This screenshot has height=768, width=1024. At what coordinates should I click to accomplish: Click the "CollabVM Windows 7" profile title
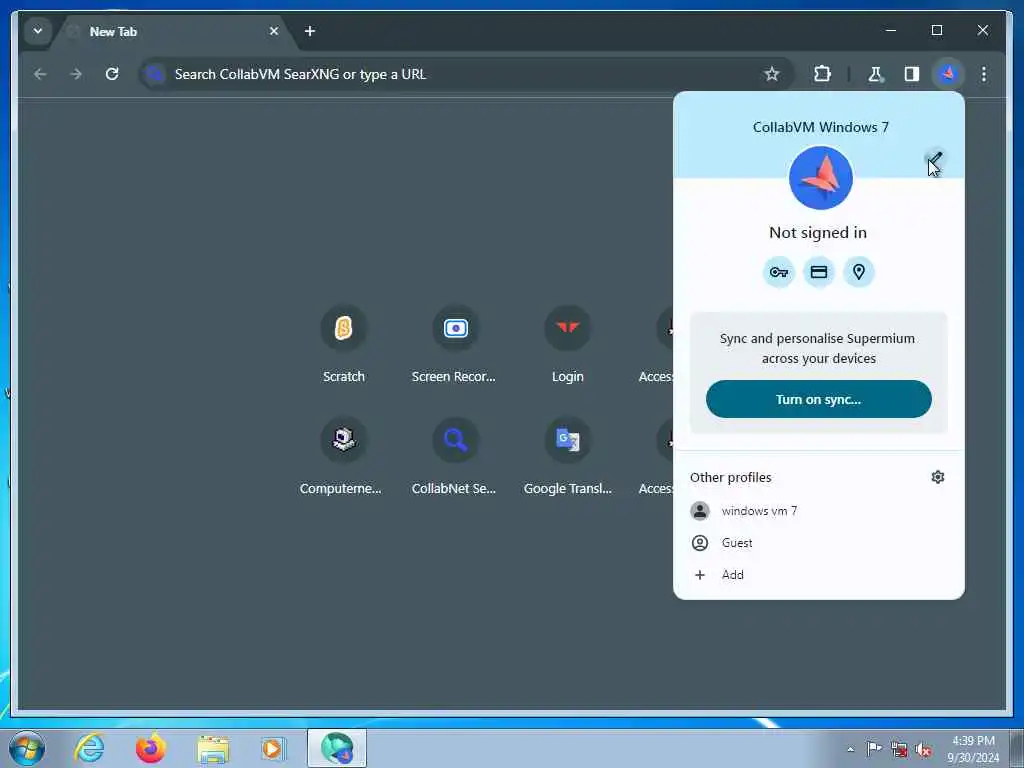click(x=820, y=127)
